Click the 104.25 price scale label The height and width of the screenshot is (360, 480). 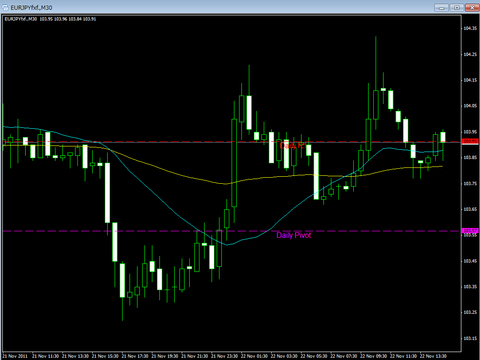(470, 54)
